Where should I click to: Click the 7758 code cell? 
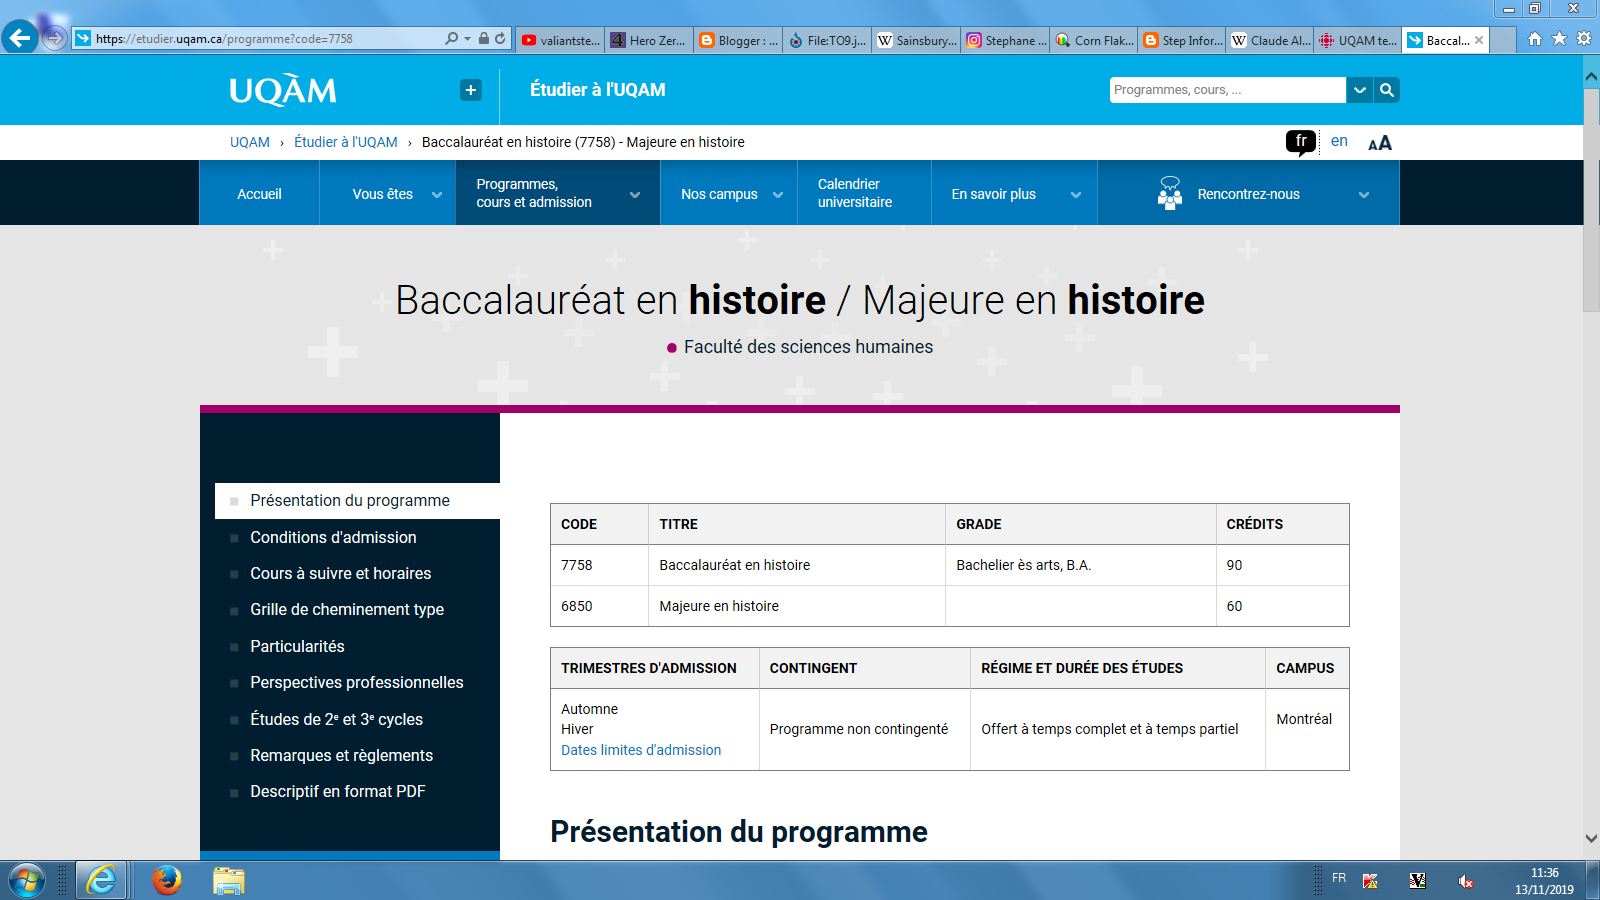click(x=599, y=565)
